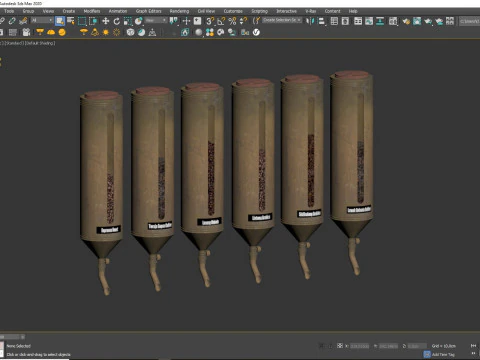
Task: Open Edit Named Selection Sets
Action: click(256, 21)
